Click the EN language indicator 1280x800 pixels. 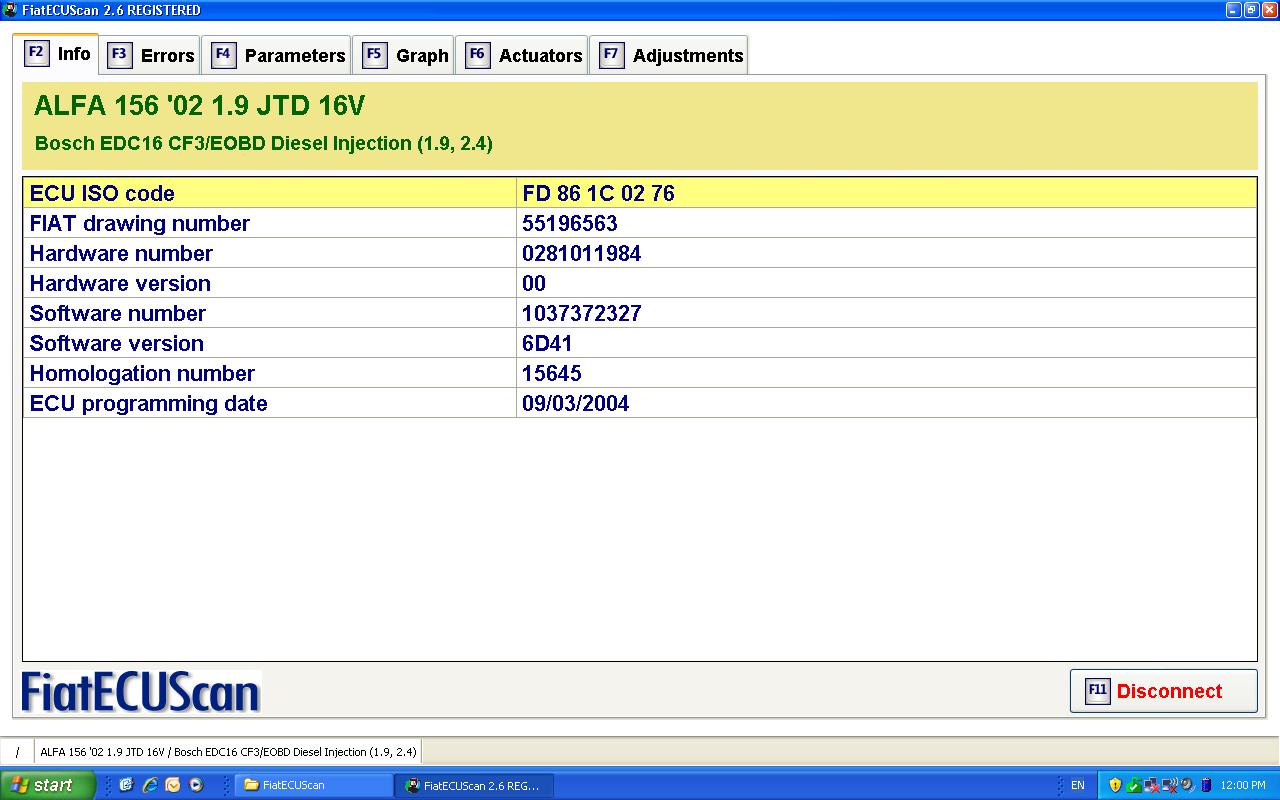click(x=1078, y=785)
